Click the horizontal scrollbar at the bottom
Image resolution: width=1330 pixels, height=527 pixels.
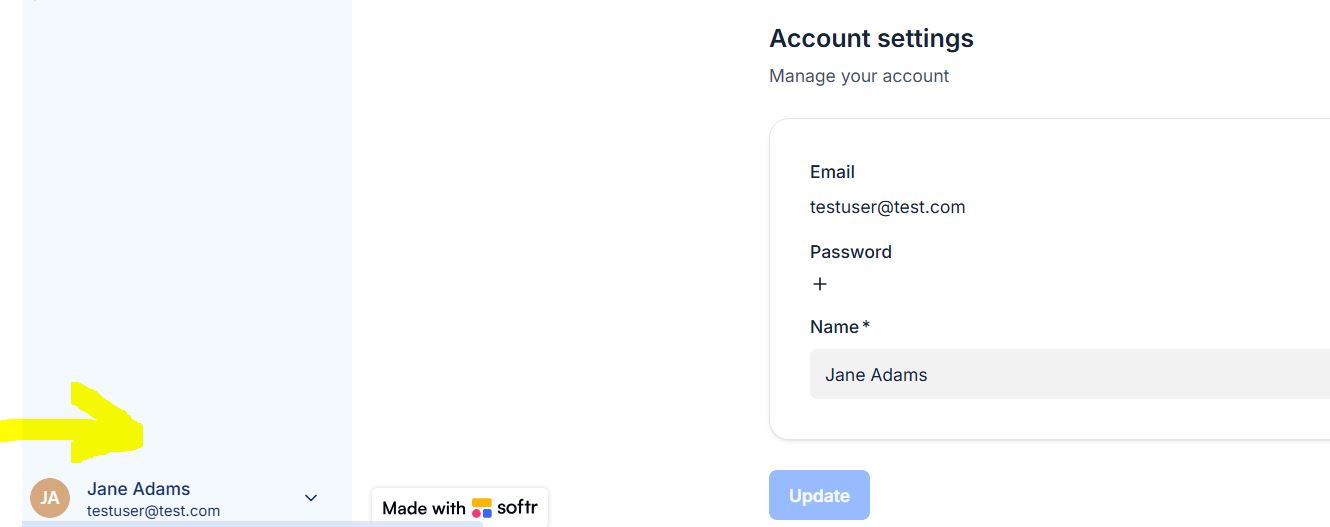pos(250,523)
